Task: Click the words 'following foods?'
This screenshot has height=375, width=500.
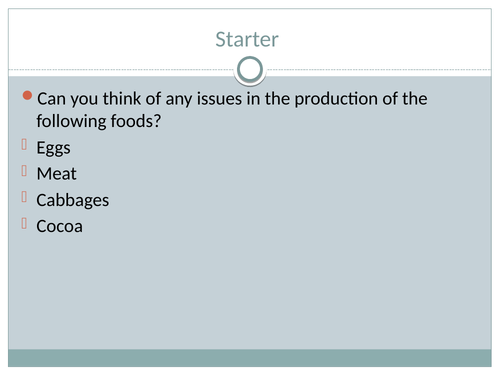Action: pos(99,121)
